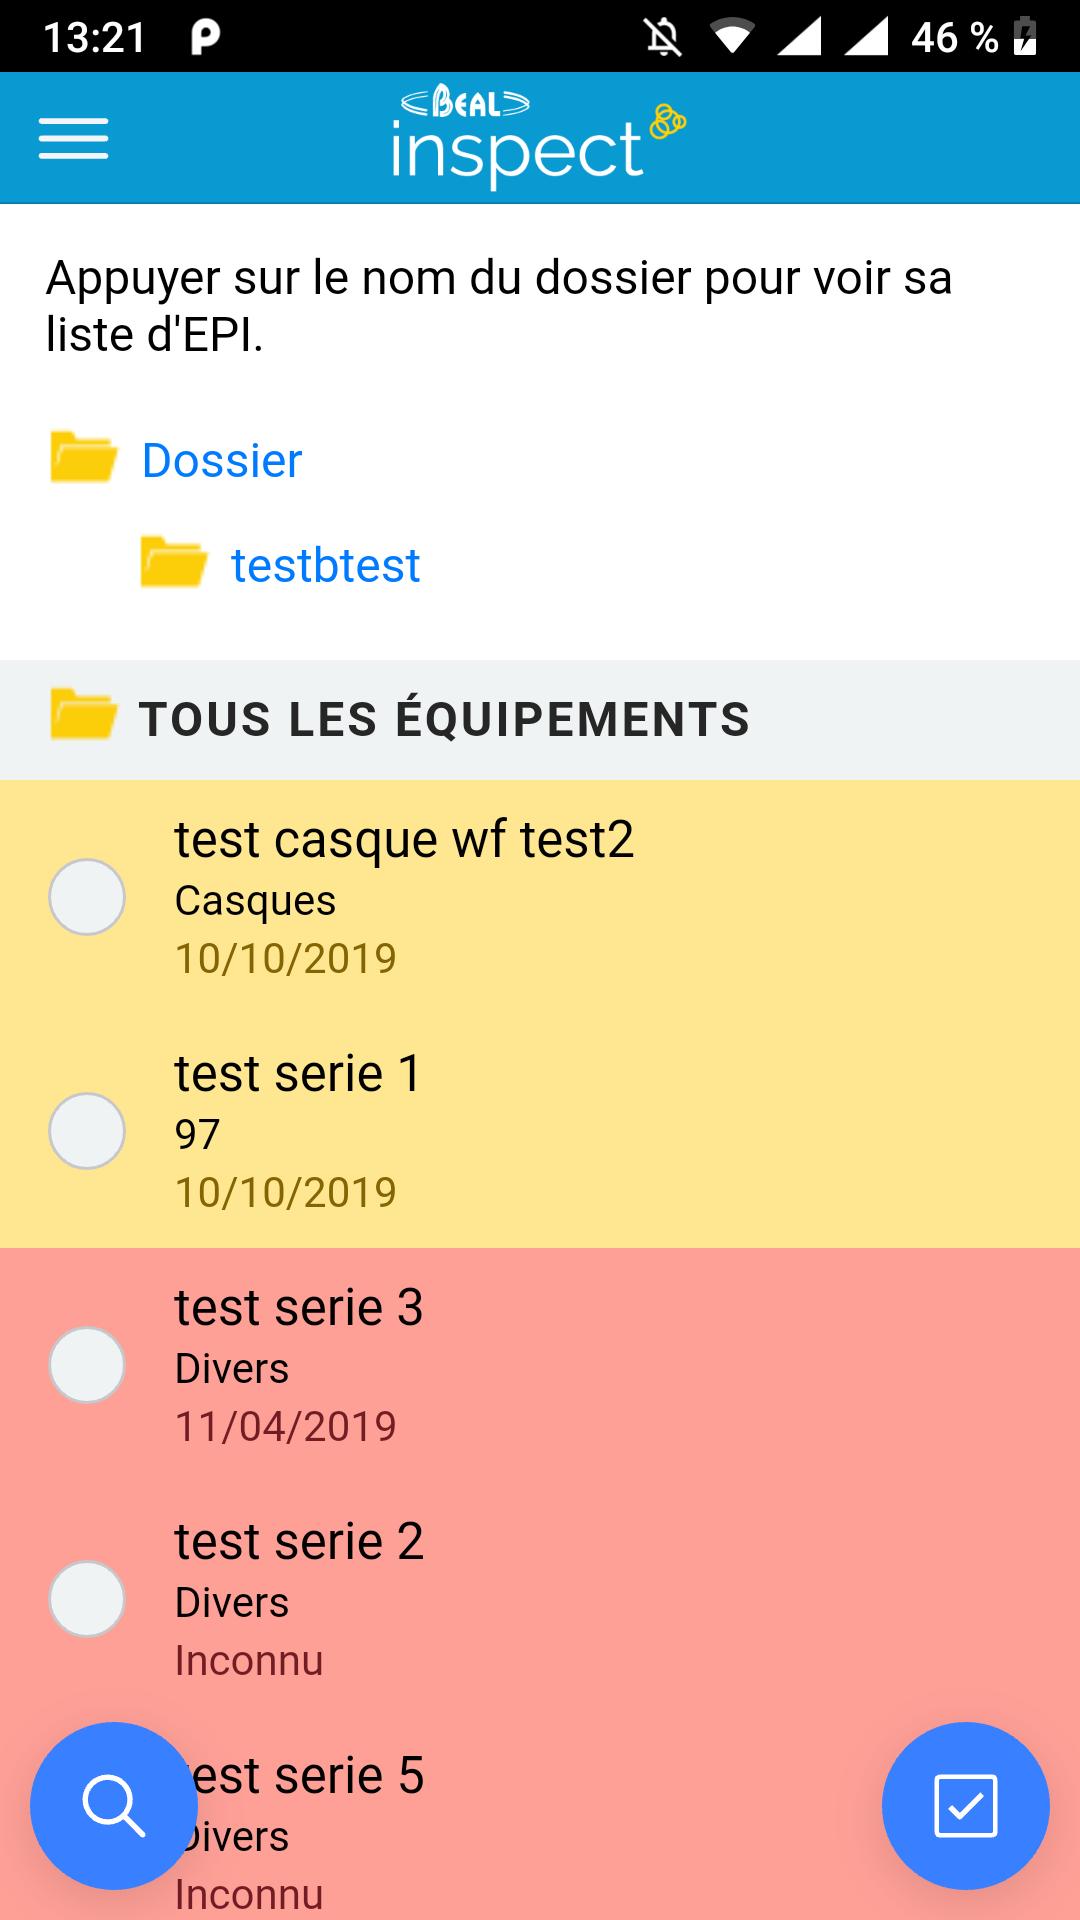Click the Tous les équipements folder icon
1080x1920 pixels.
coord(83,714)
